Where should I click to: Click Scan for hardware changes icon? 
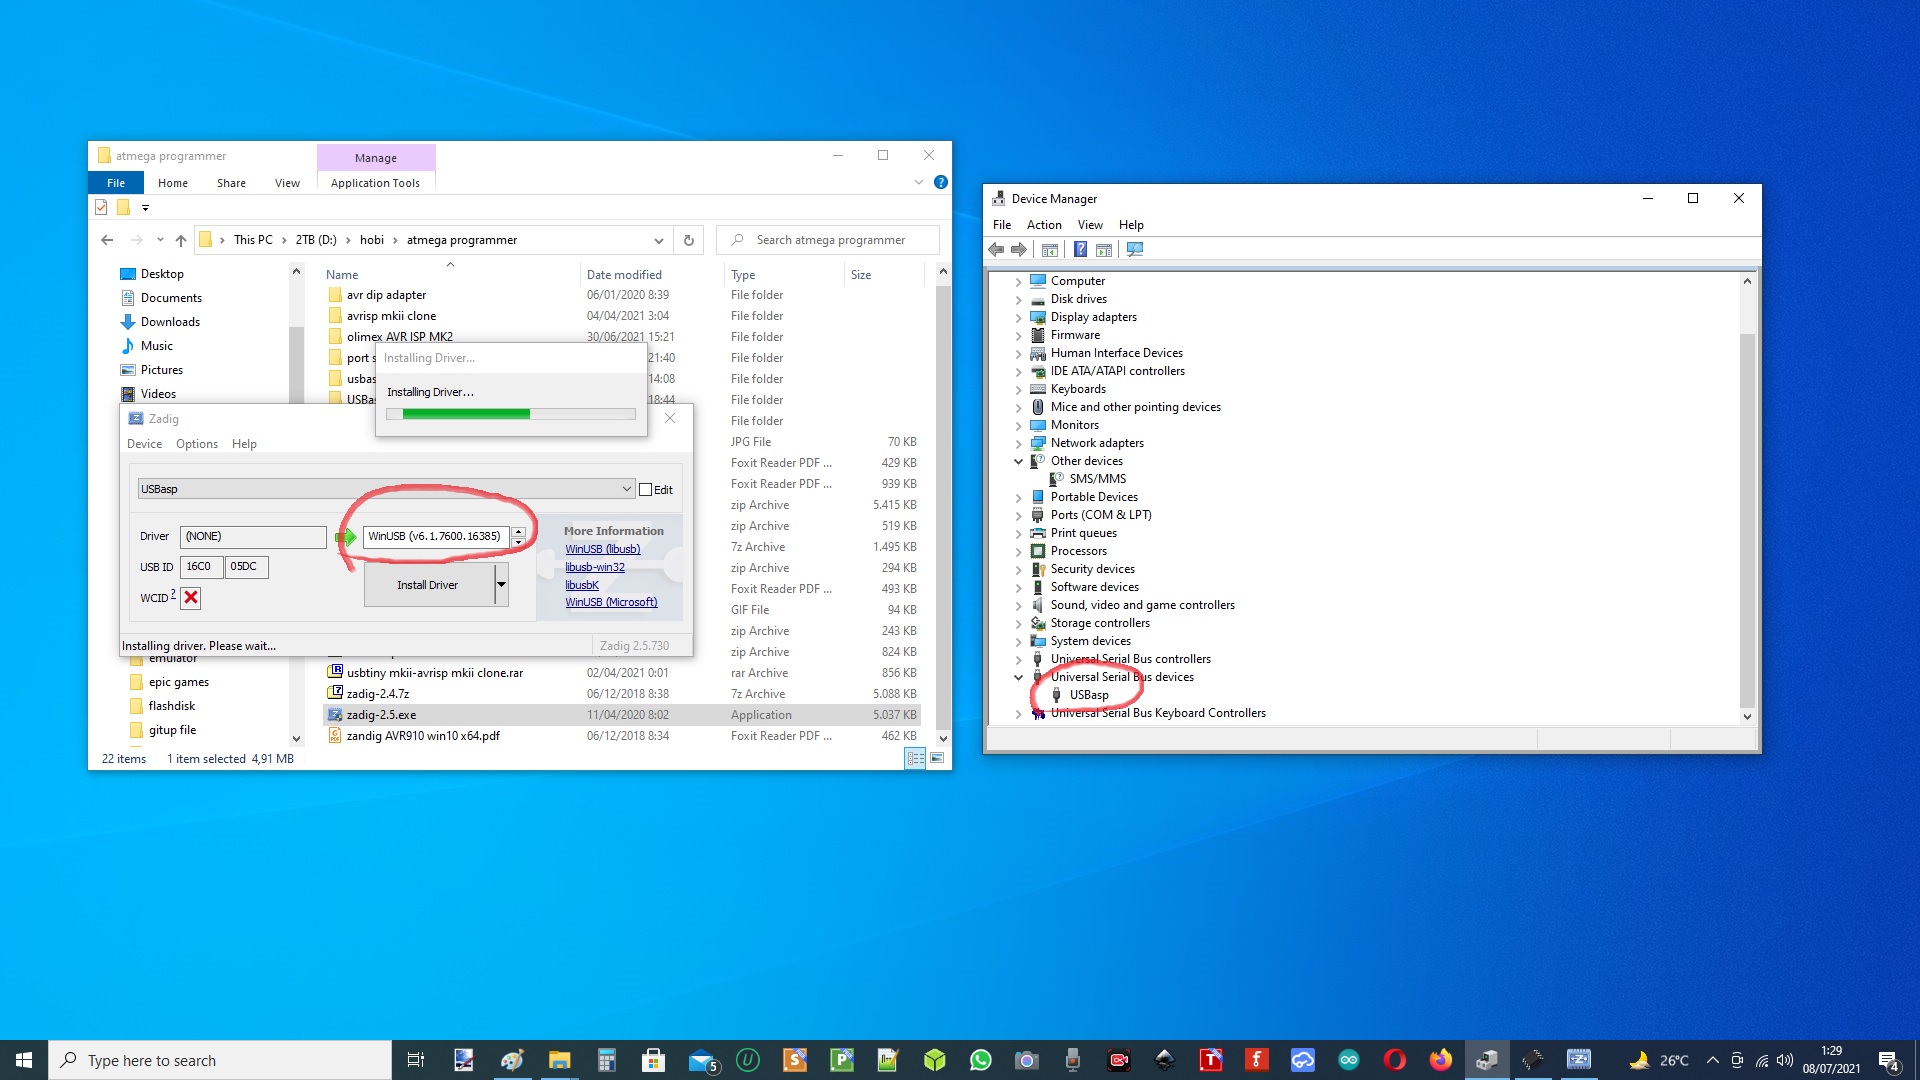[1135, 249]
